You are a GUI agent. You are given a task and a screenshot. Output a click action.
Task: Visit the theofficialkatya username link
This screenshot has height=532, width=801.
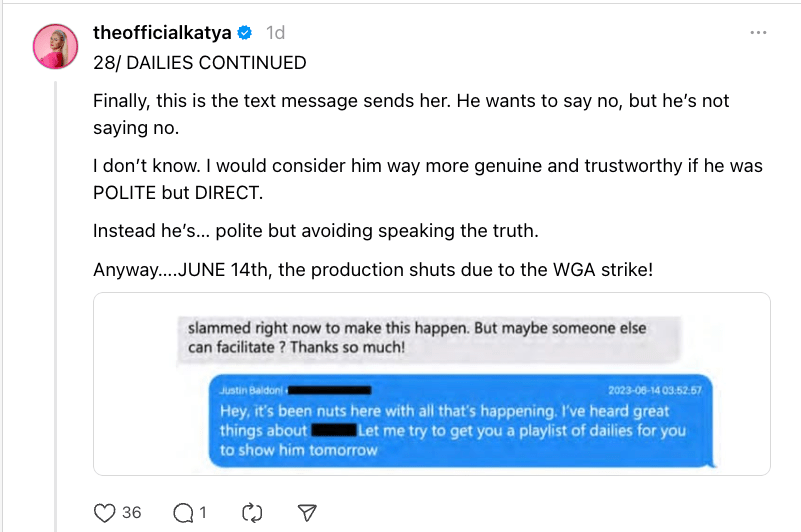[162, 33]
